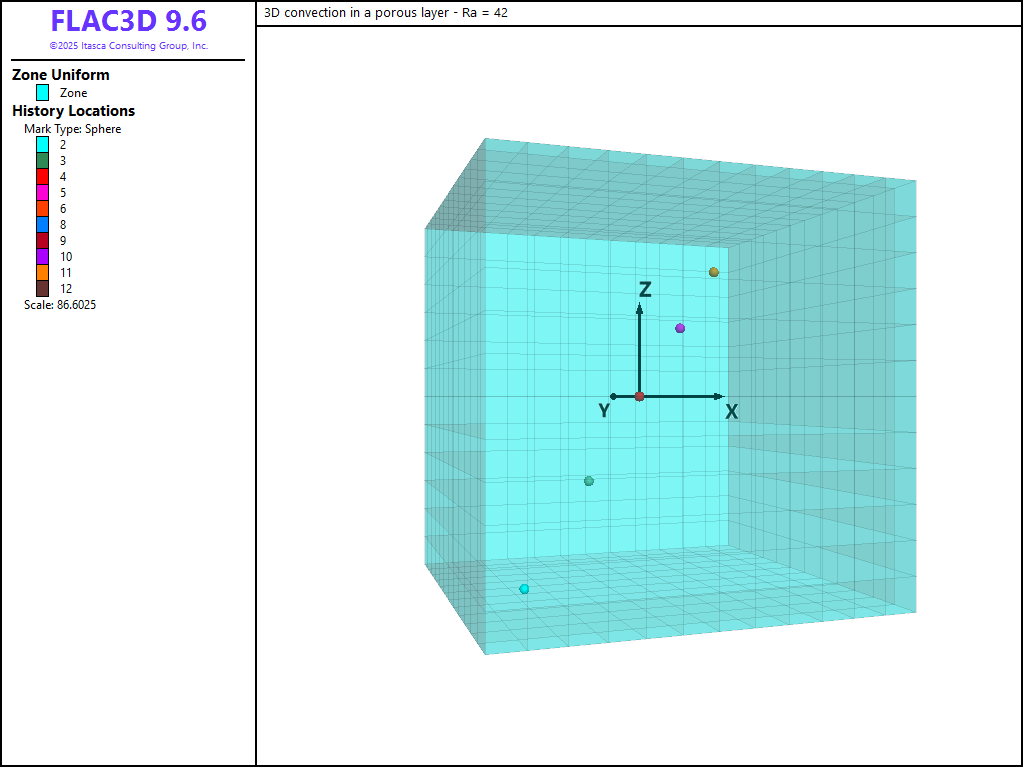The height and width of the screenshot is (768, 1024).
Task: Pick the red swatch for history 4
Action: pyautogui.click(x=43, y=176)
